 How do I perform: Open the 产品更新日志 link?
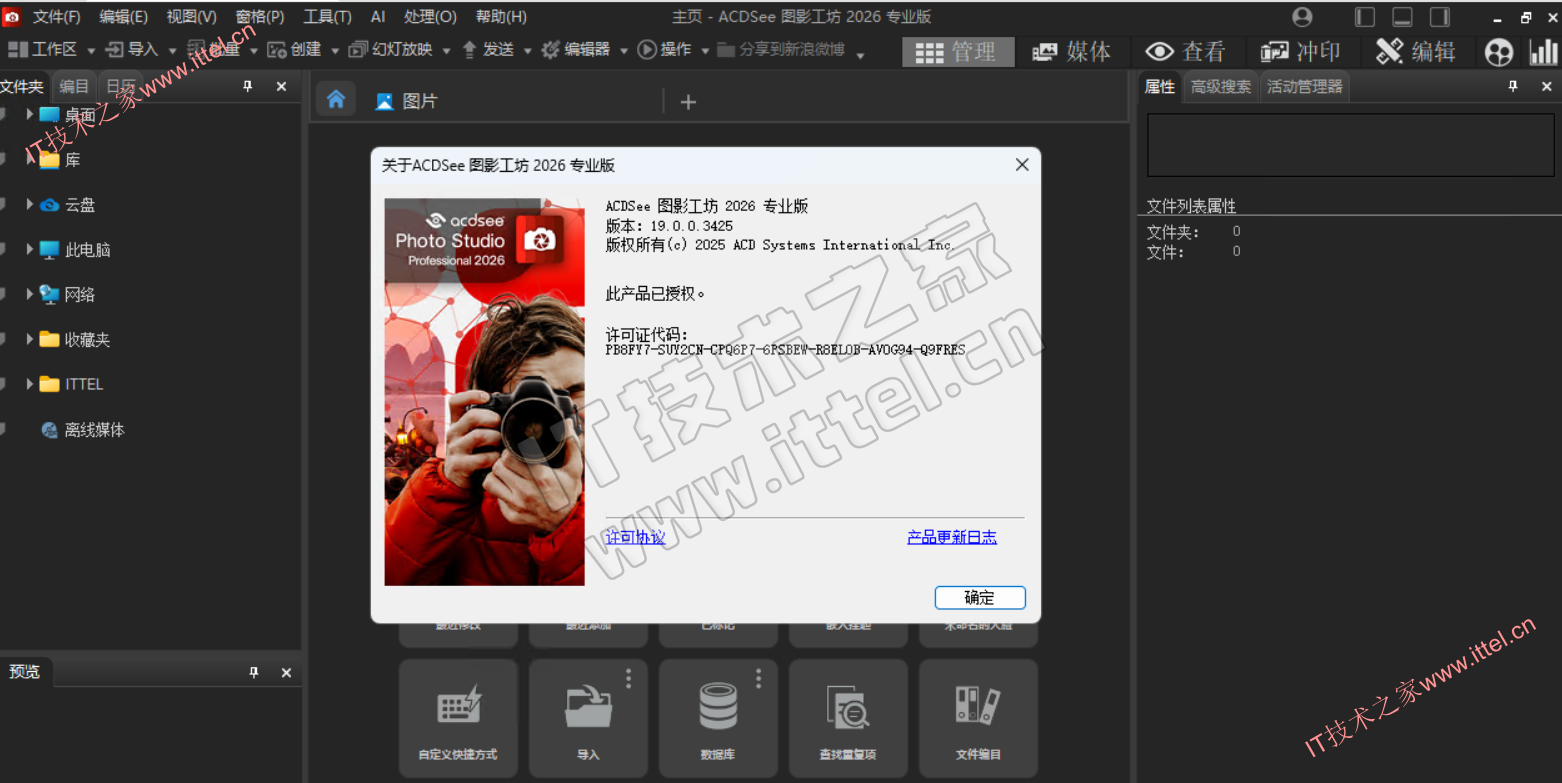(951, 537)
